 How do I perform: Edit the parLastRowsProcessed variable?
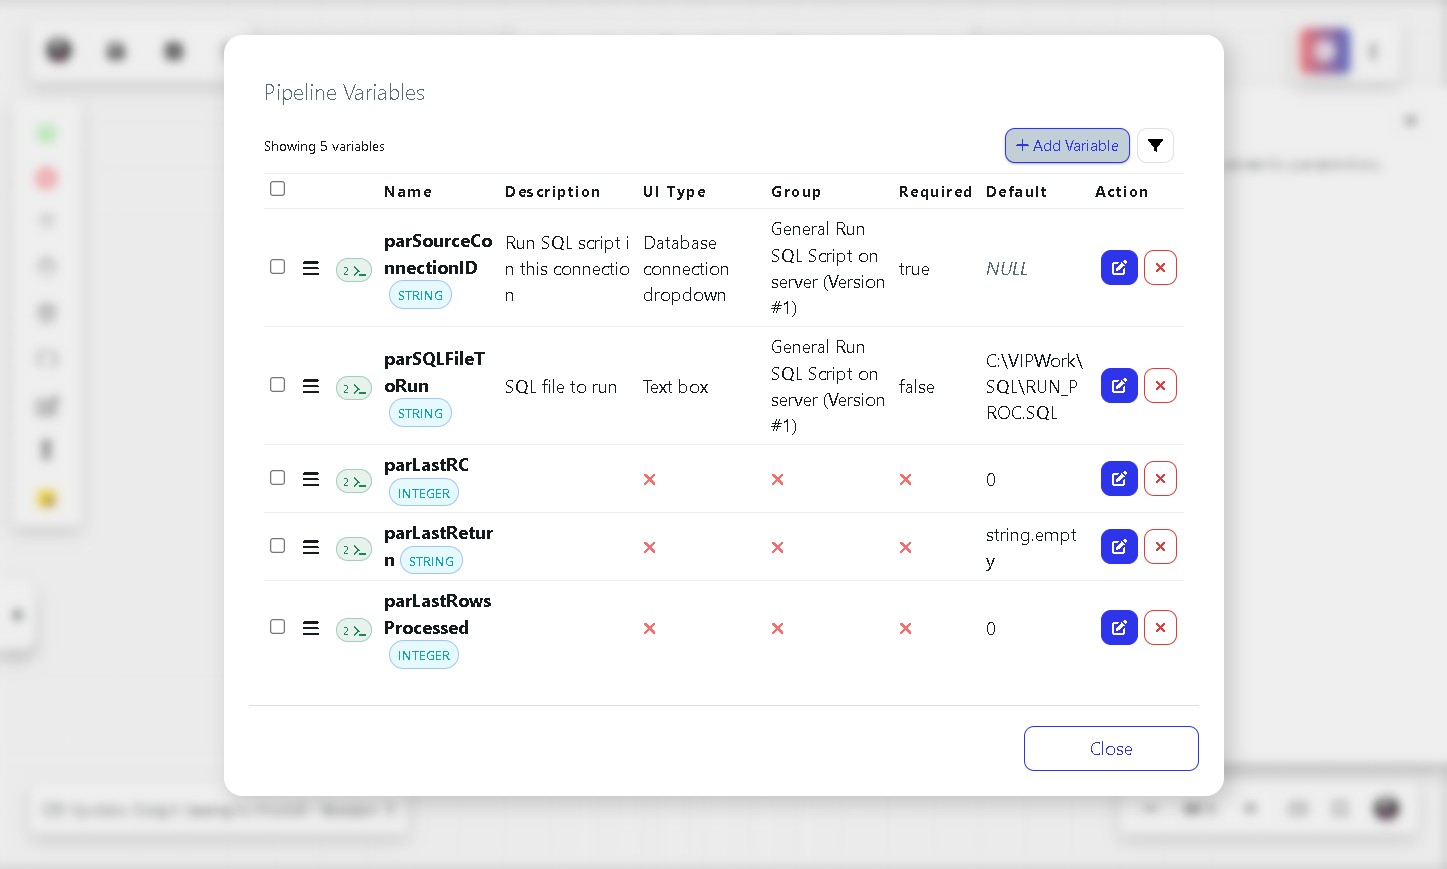1119,628
